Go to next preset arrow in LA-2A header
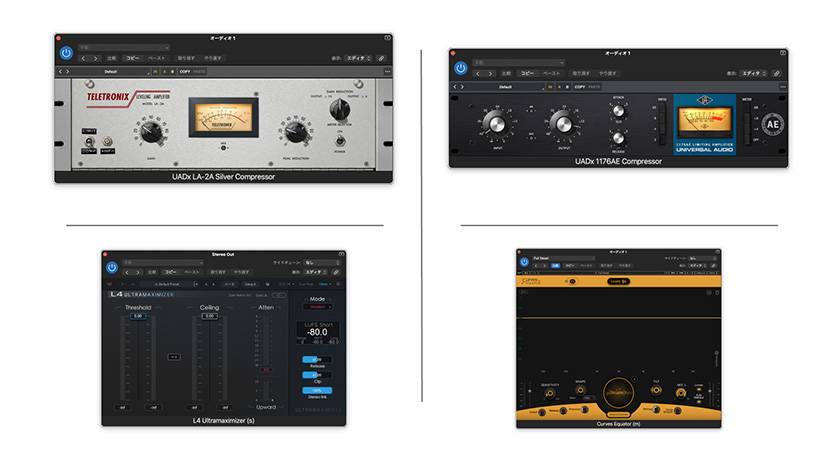Screen dimensions: 840x462 coord(68,72)
